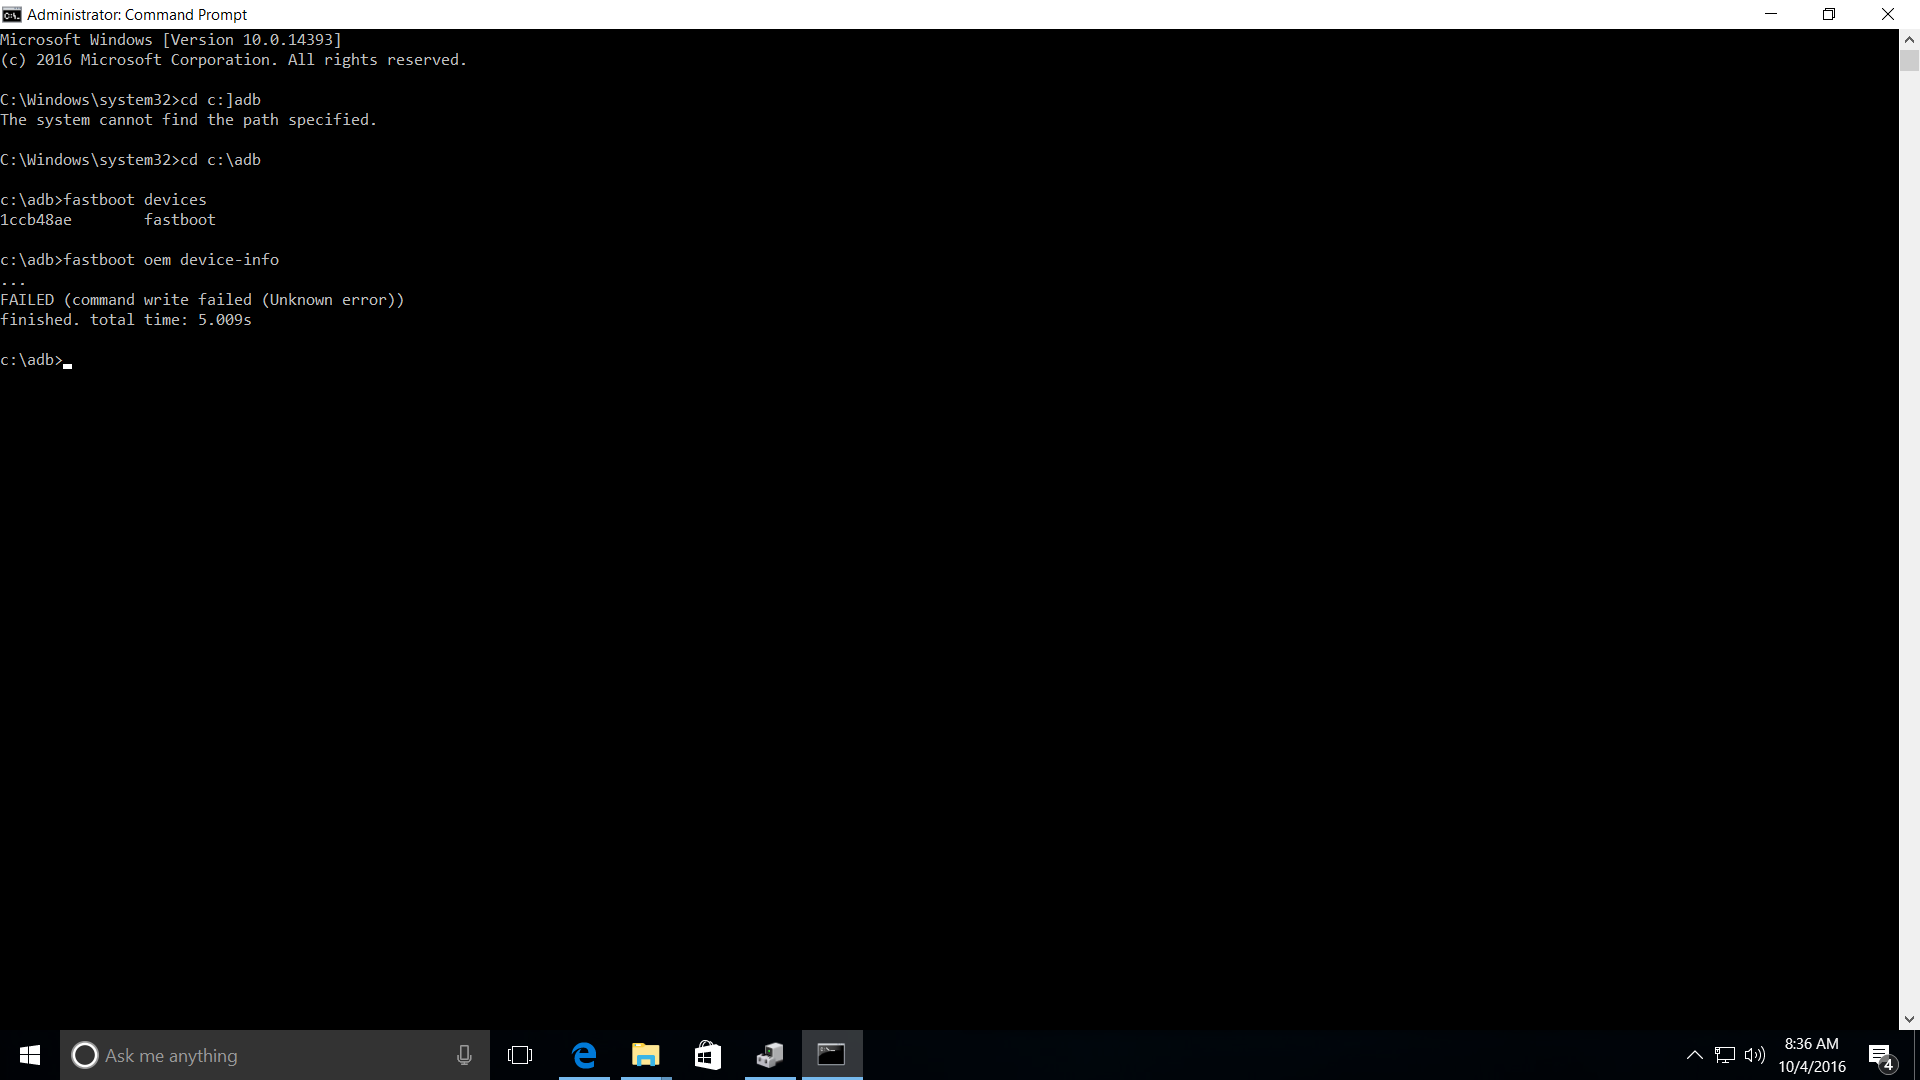Switch to the Device Manager taskbar app
This screenshot has width=1920, height=1080.
[x=770, y=1055]
